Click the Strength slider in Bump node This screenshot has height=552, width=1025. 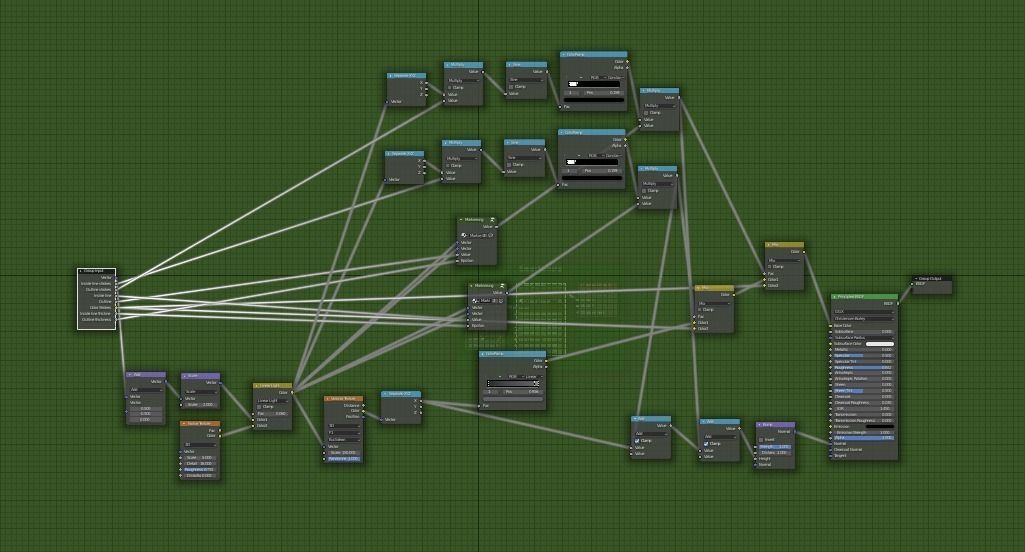(775, 447)
